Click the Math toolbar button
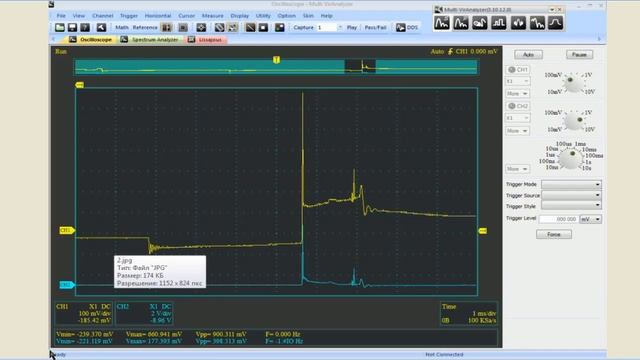 click(122, 27)
